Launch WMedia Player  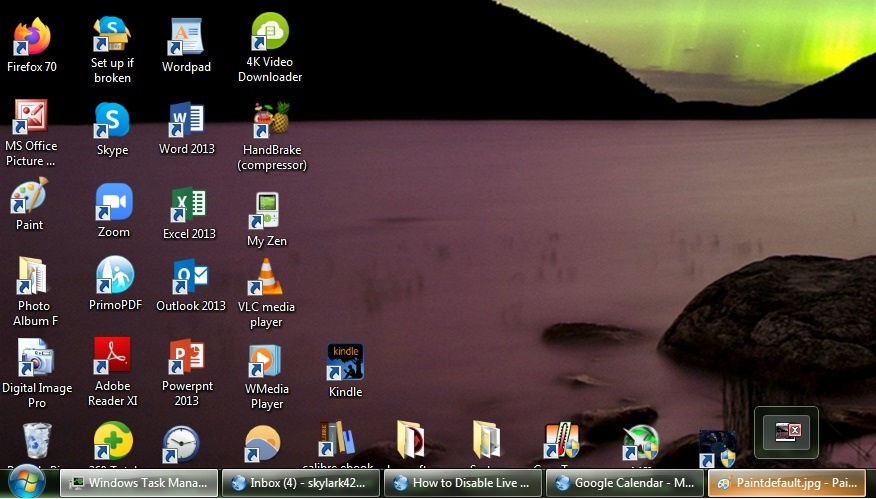coord(266,377)
